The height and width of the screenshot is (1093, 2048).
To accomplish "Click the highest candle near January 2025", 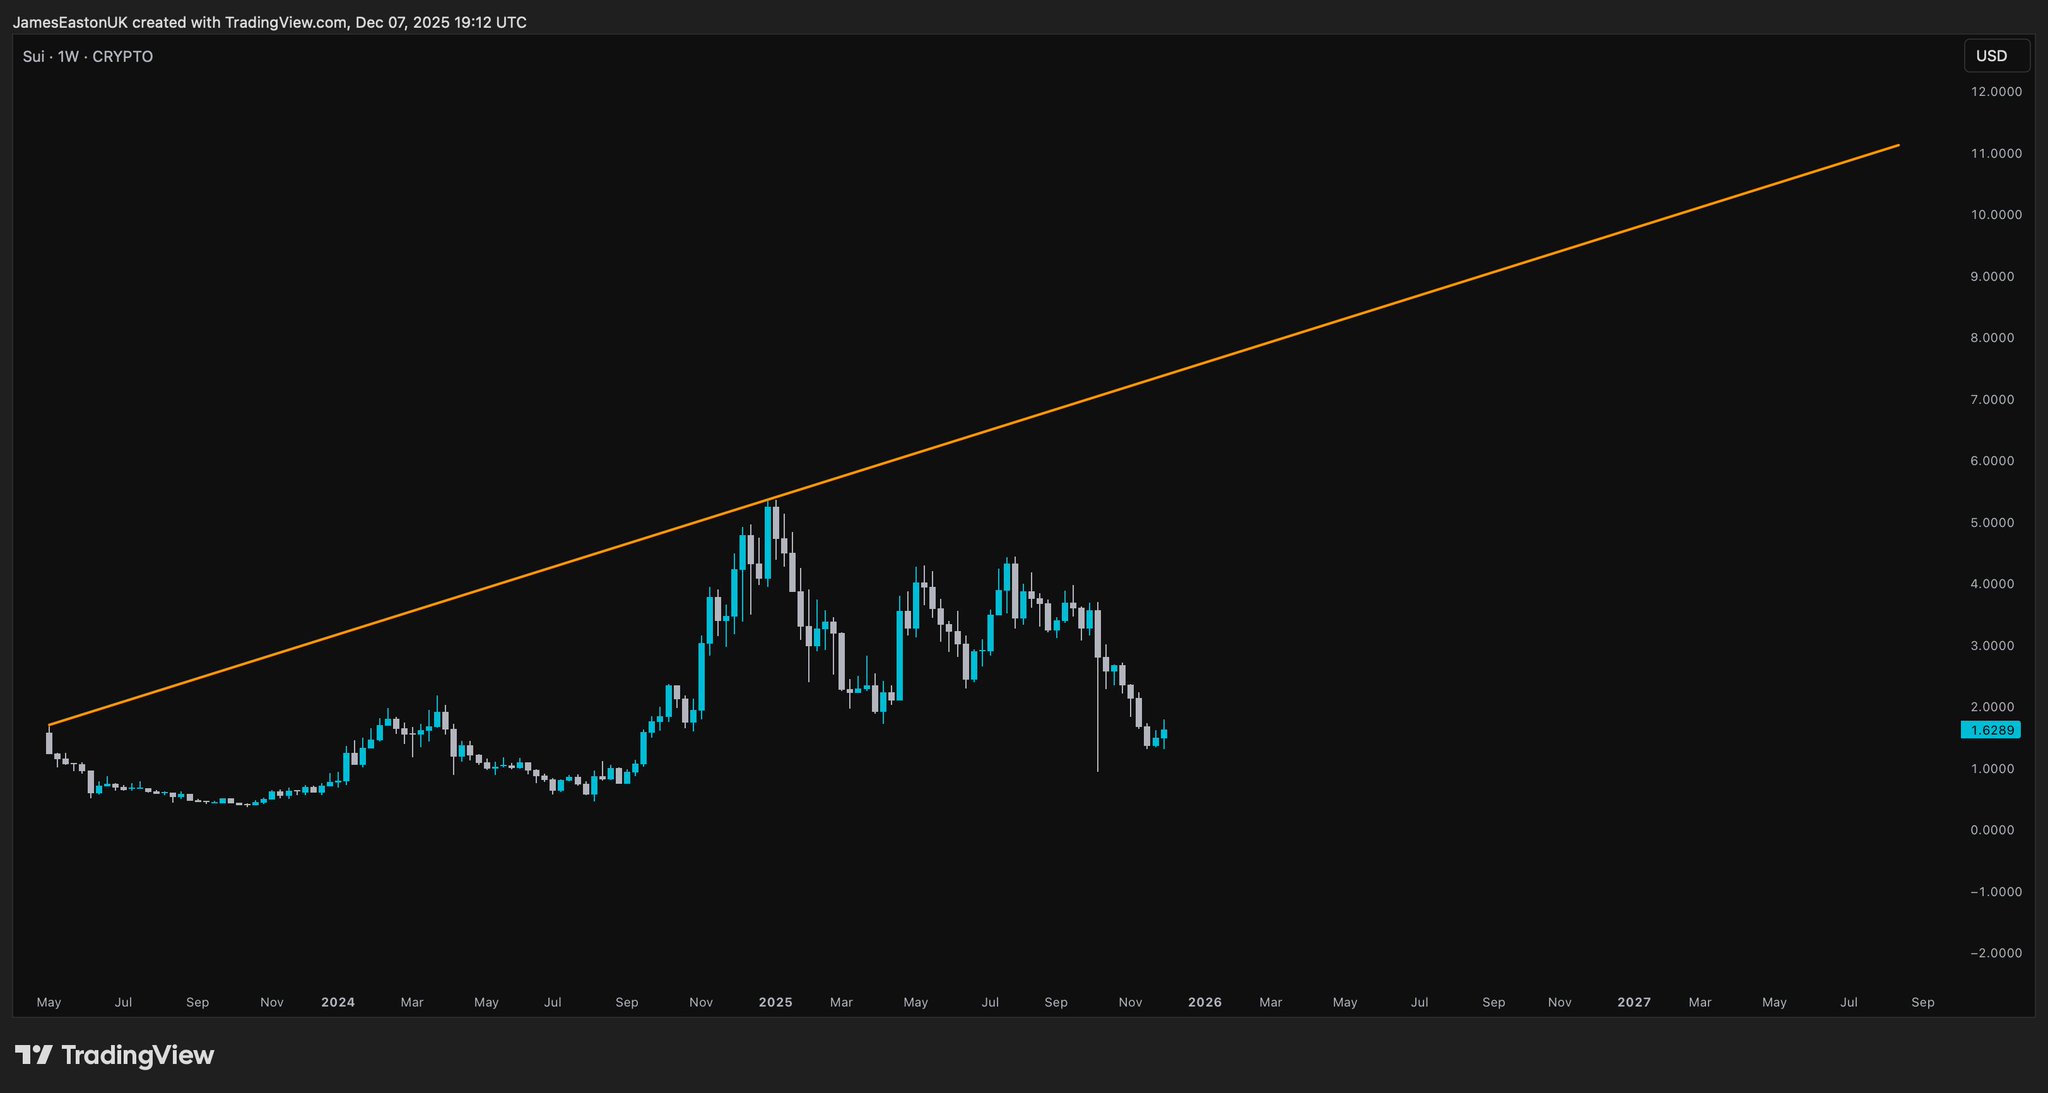I will tap(768, 540).
